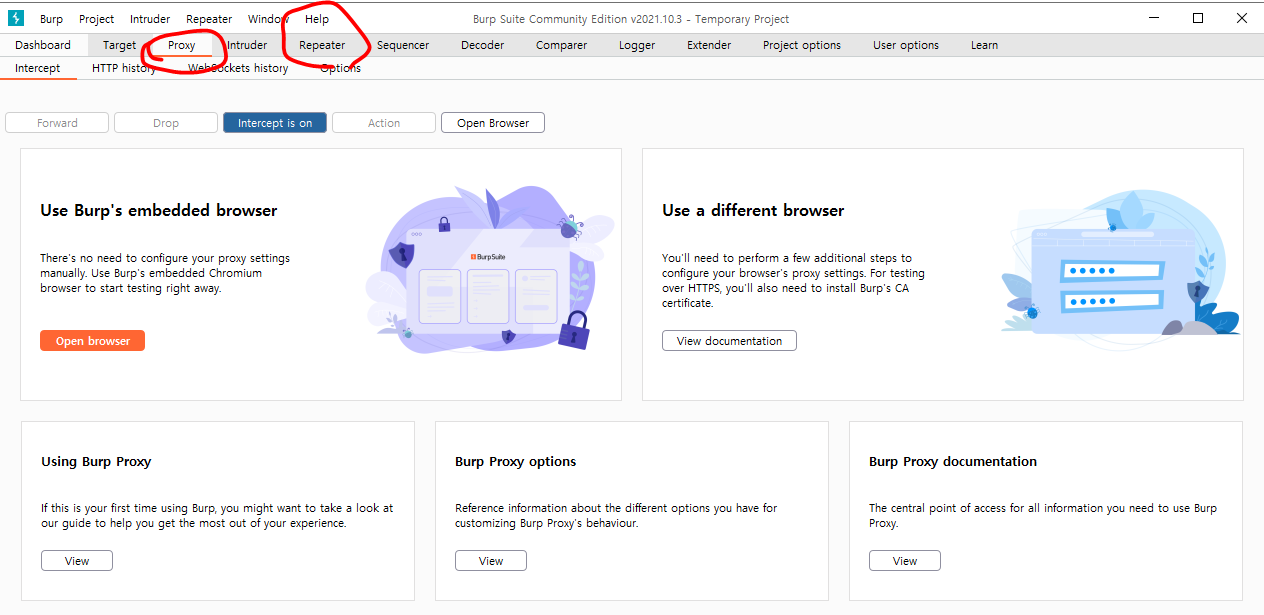The height and width of the screenshot is (615, 1264).
Task: Open the Repeater menu in menu bar
Action: point(209,19)
